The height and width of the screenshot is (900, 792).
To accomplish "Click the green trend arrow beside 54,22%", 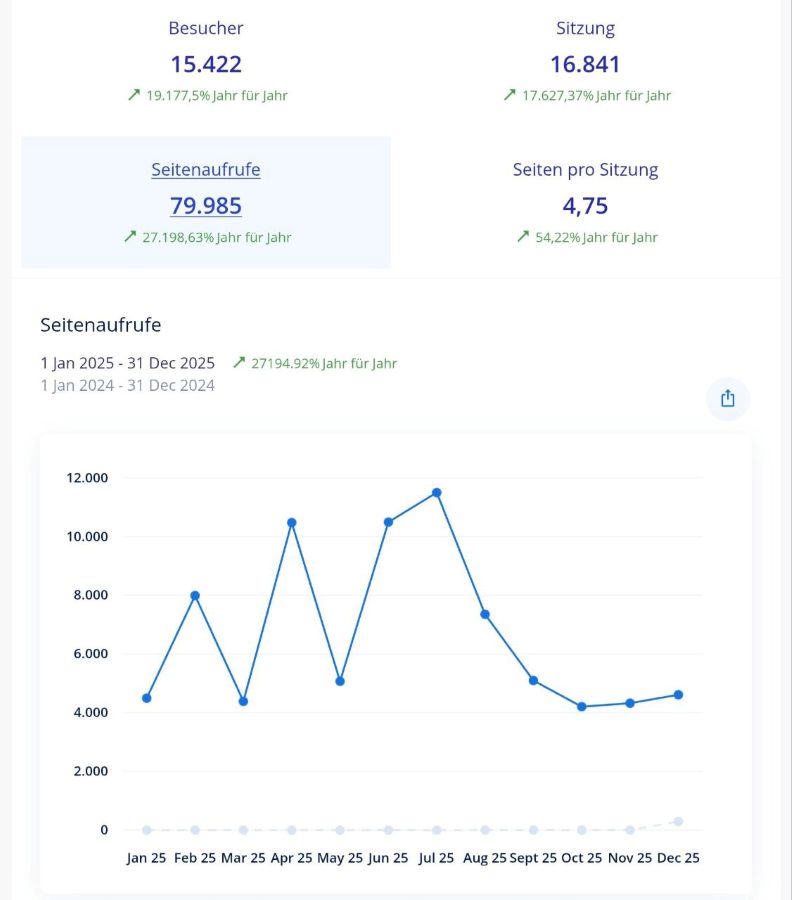I will (x=523, y=237).
